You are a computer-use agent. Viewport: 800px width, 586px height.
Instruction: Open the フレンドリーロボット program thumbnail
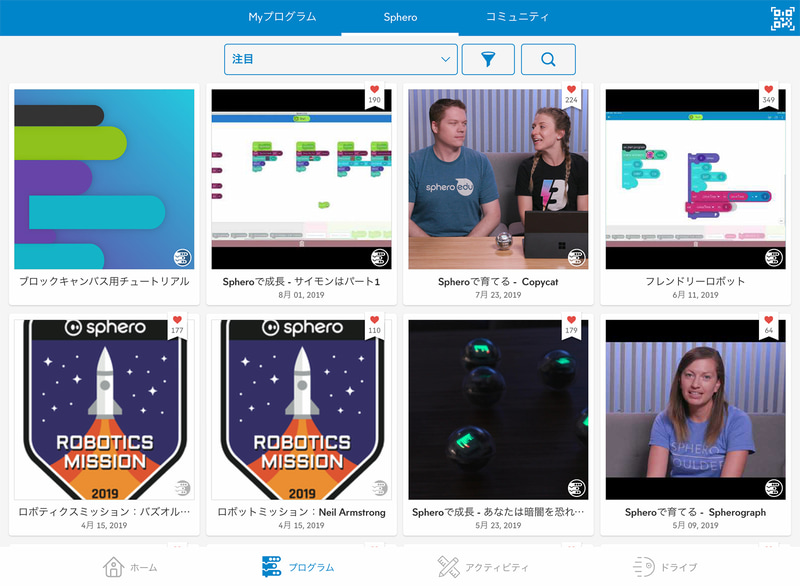pos(695,179)
